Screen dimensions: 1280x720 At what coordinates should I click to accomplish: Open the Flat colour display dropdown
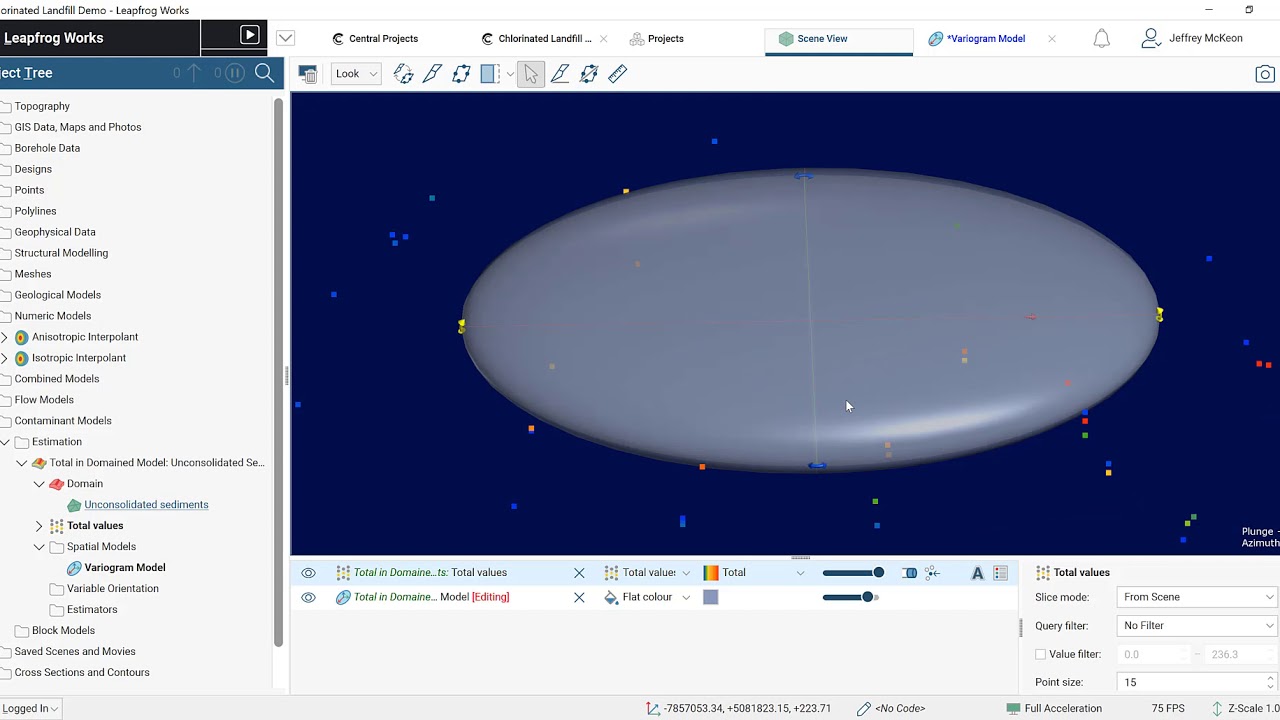648,597
